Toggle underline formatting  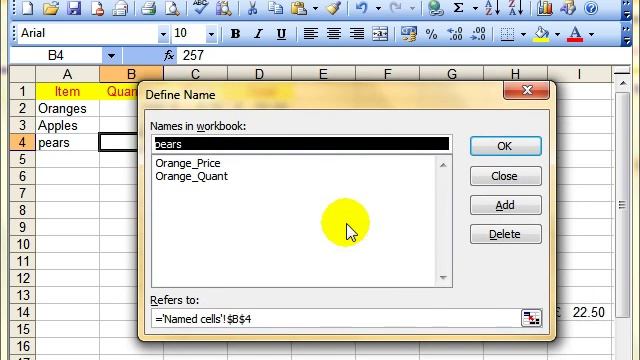(281, 33)
